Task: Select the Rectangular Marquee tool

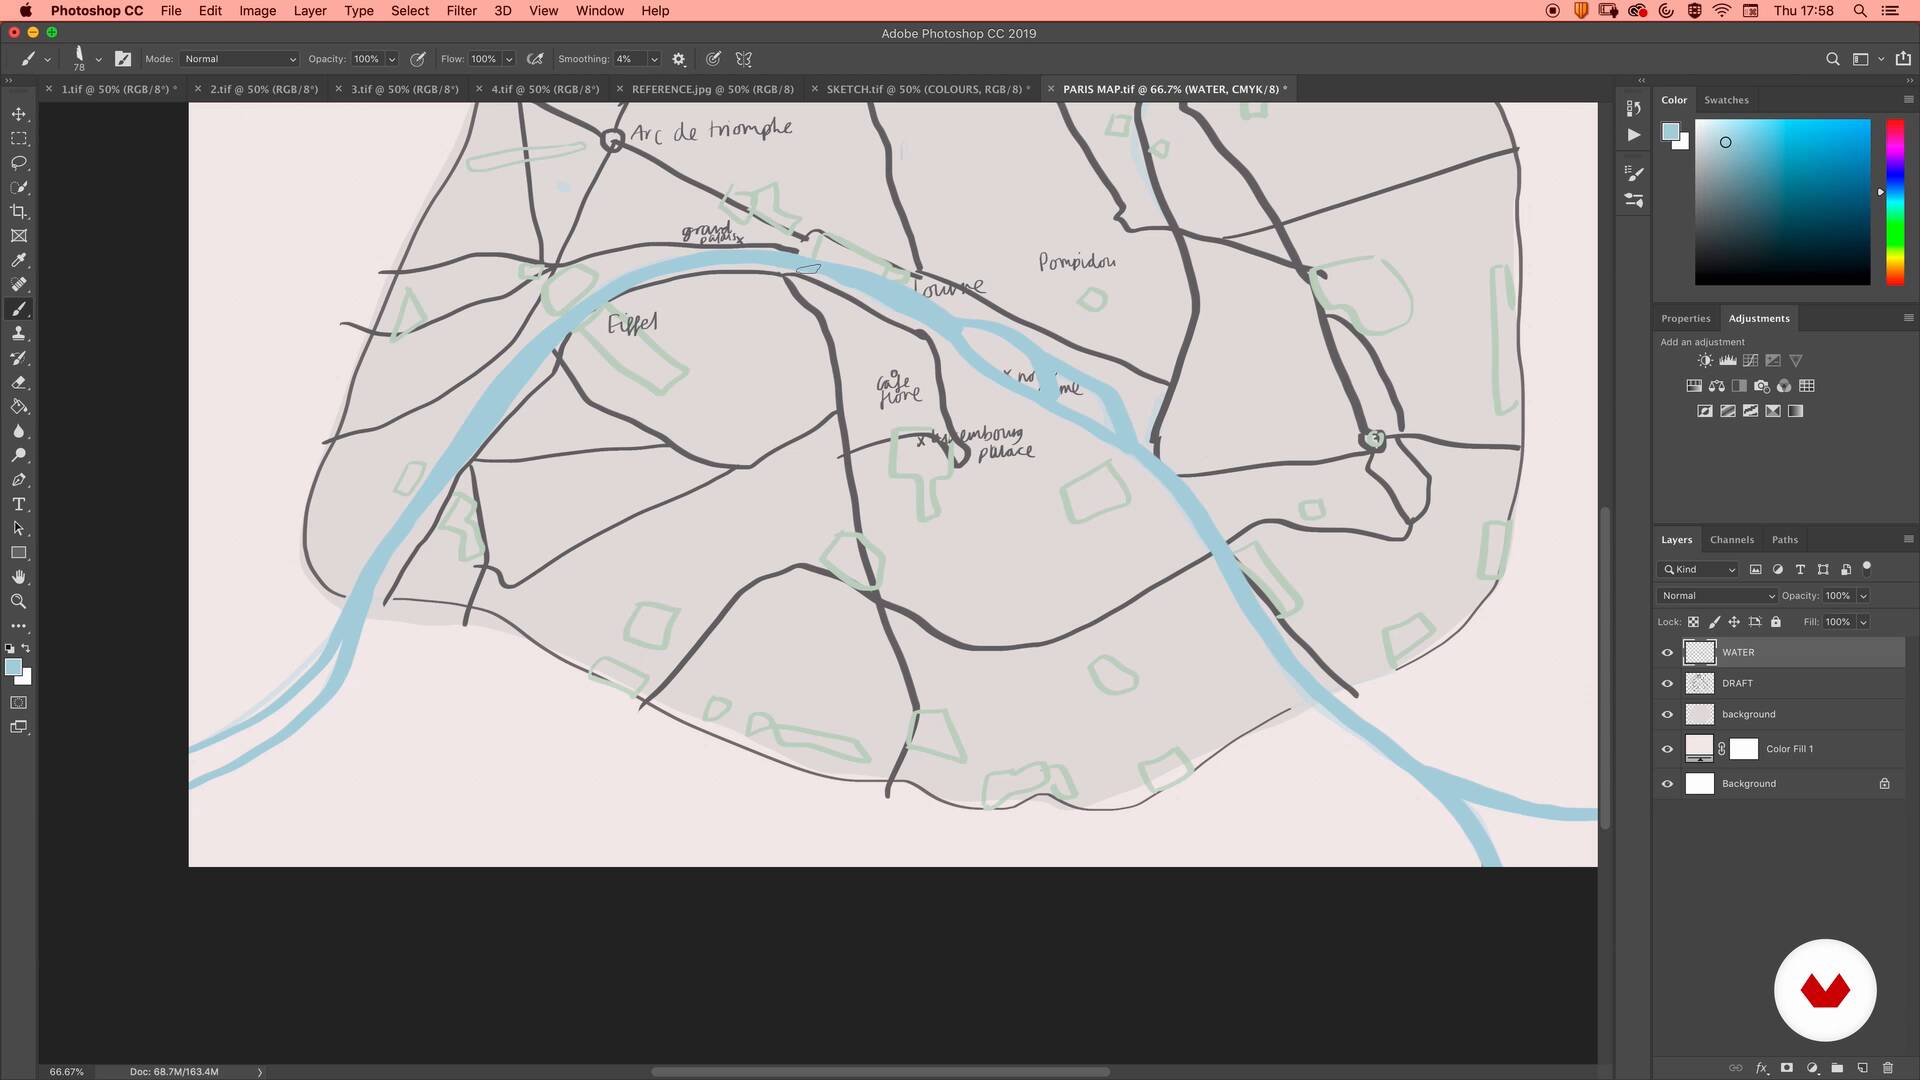Action: click(19, 138)
